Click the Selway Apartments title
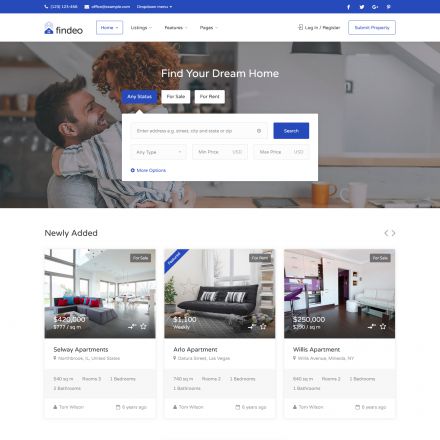The image size is (440, 440). click(x=81, y=349)
